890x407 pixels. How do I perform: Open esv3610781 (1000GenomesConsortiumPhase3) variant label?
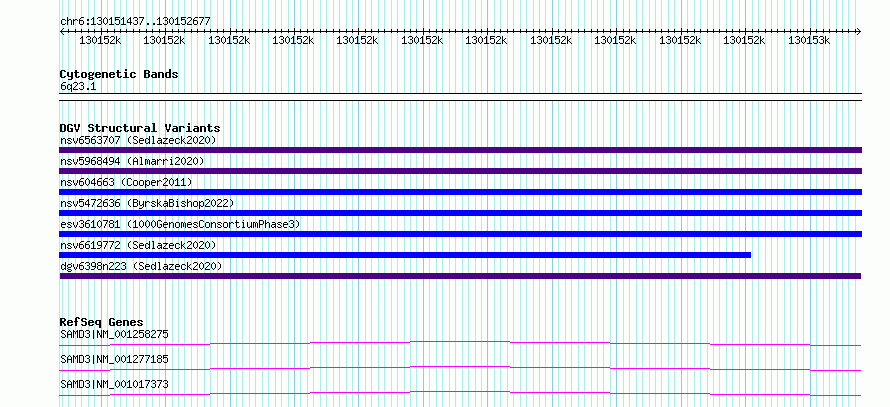coord(180,224)
